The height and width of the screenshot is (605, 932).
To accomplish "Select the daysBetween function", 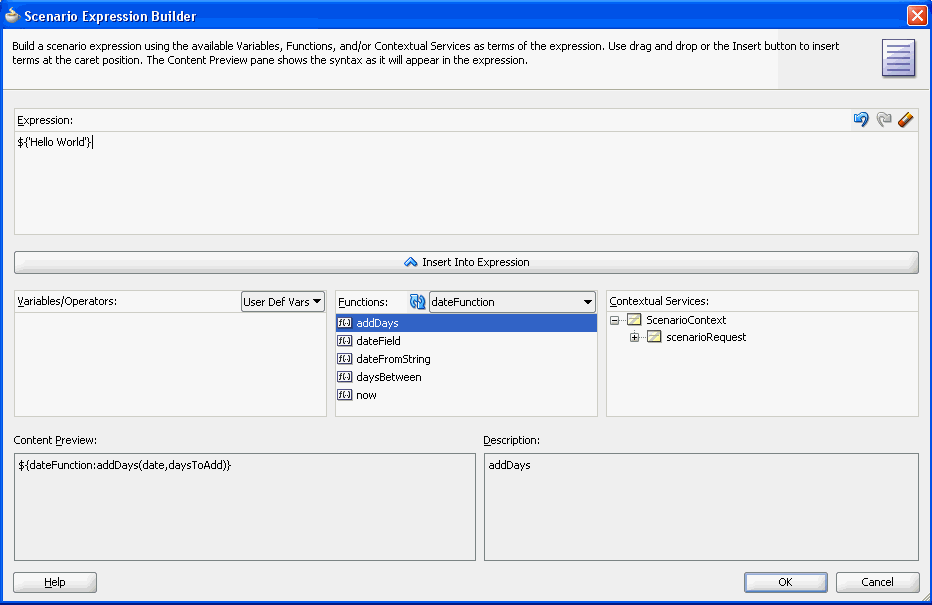I will click(x=466, y=377).
